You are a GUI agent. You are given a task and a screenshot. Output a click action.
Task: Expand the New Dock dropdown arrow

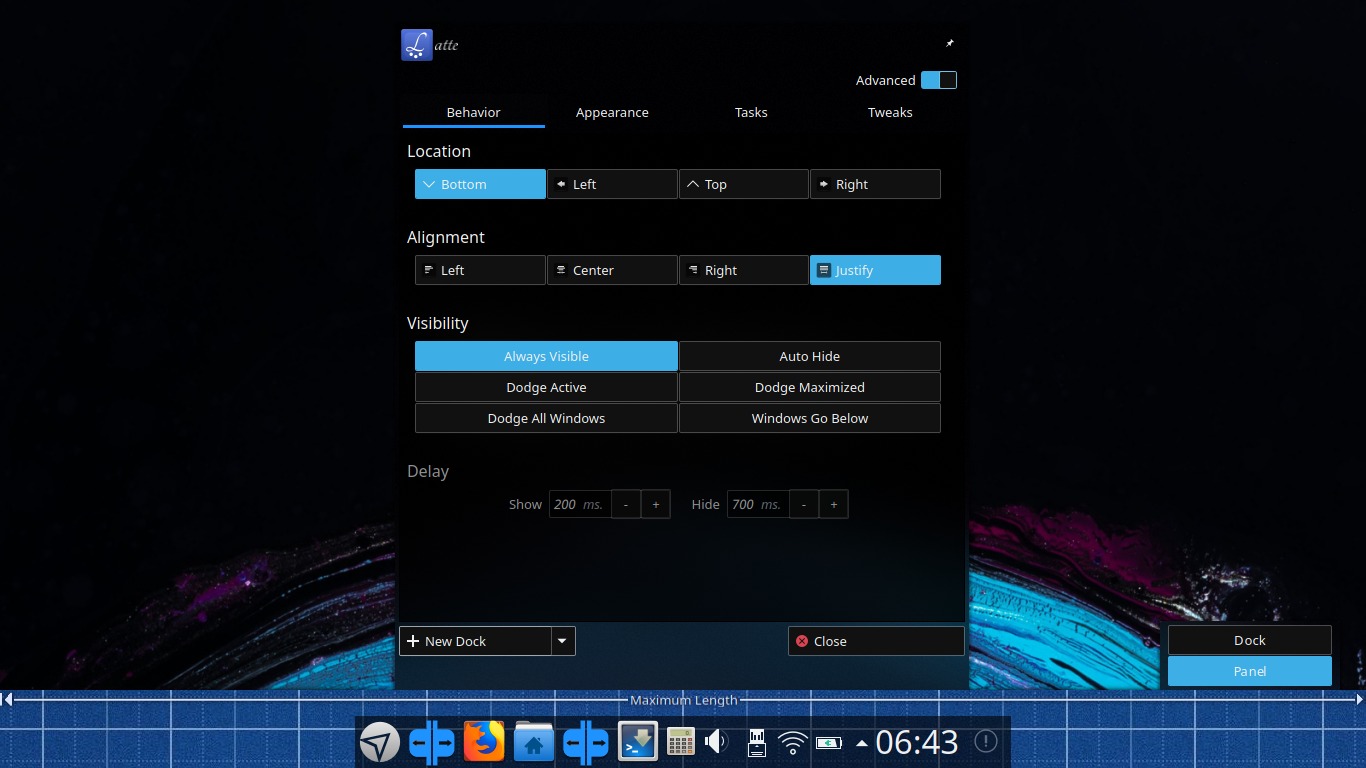(x=564, y=641)
